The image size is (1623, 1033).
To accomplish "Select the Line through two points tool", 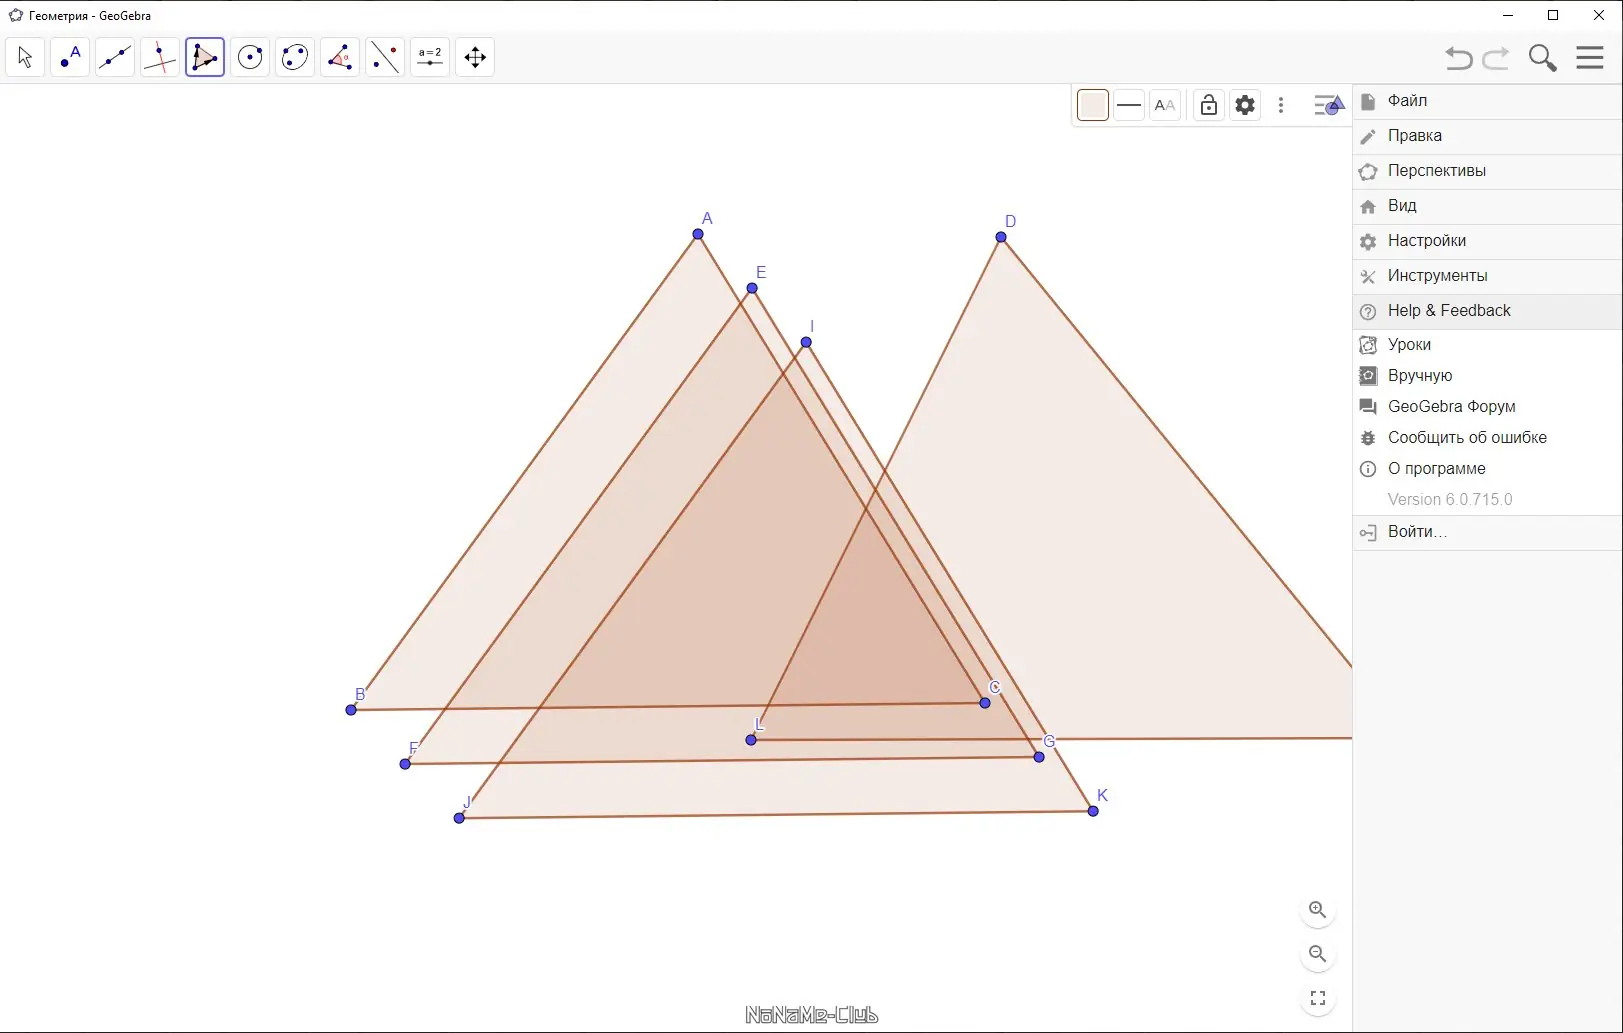I will click(115, 57).
